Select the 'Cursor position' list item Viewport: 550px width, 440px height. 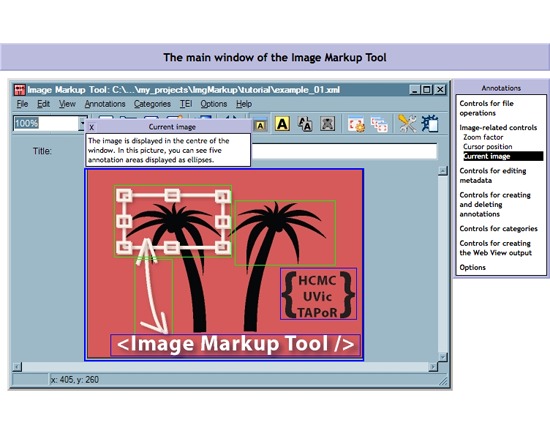coord(488,146)
